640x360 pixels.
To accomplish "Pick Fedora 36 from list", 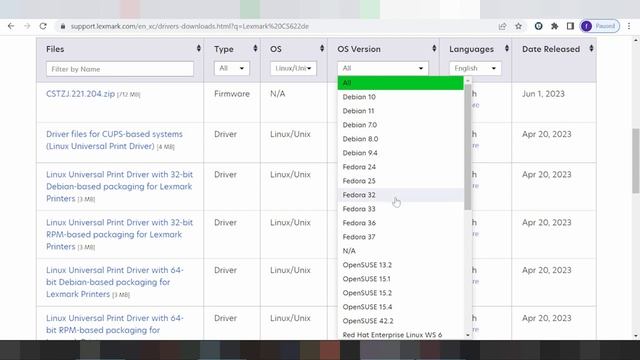I will click(400, 223).
